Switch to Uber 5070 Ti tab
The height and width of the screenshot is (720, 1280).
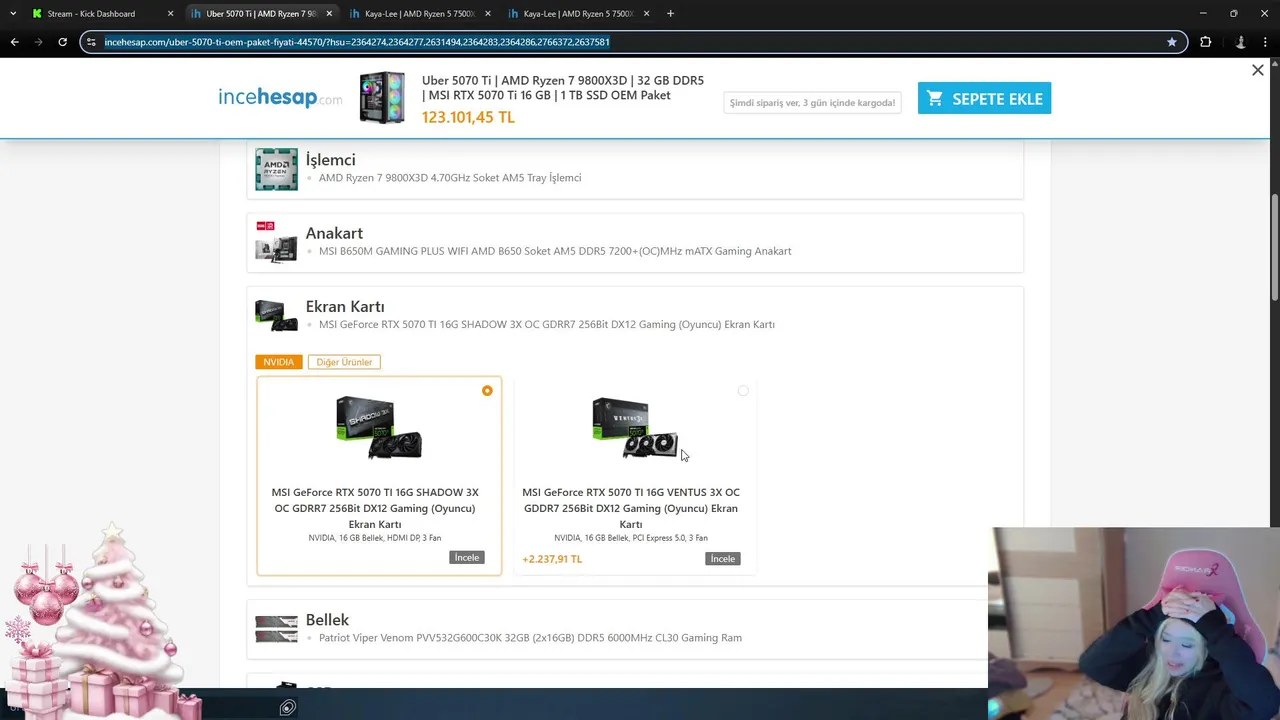tap(261, 14)
